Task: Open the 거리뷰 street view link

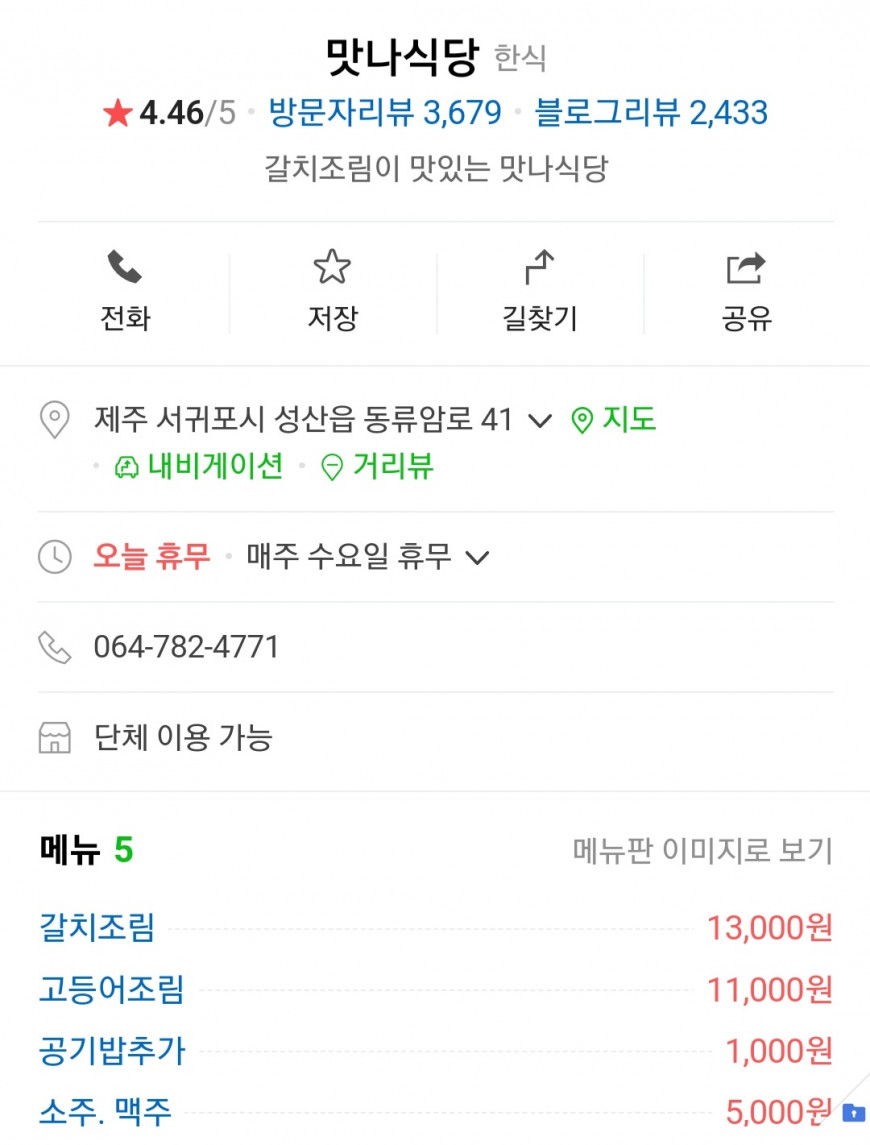Action: pos(378,466)
